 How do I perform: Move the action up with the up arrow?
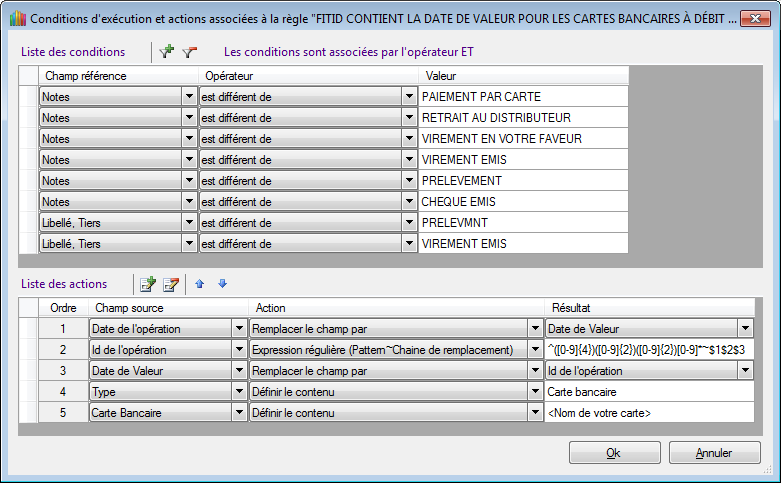pyautogui.click(x=200, y=285)
